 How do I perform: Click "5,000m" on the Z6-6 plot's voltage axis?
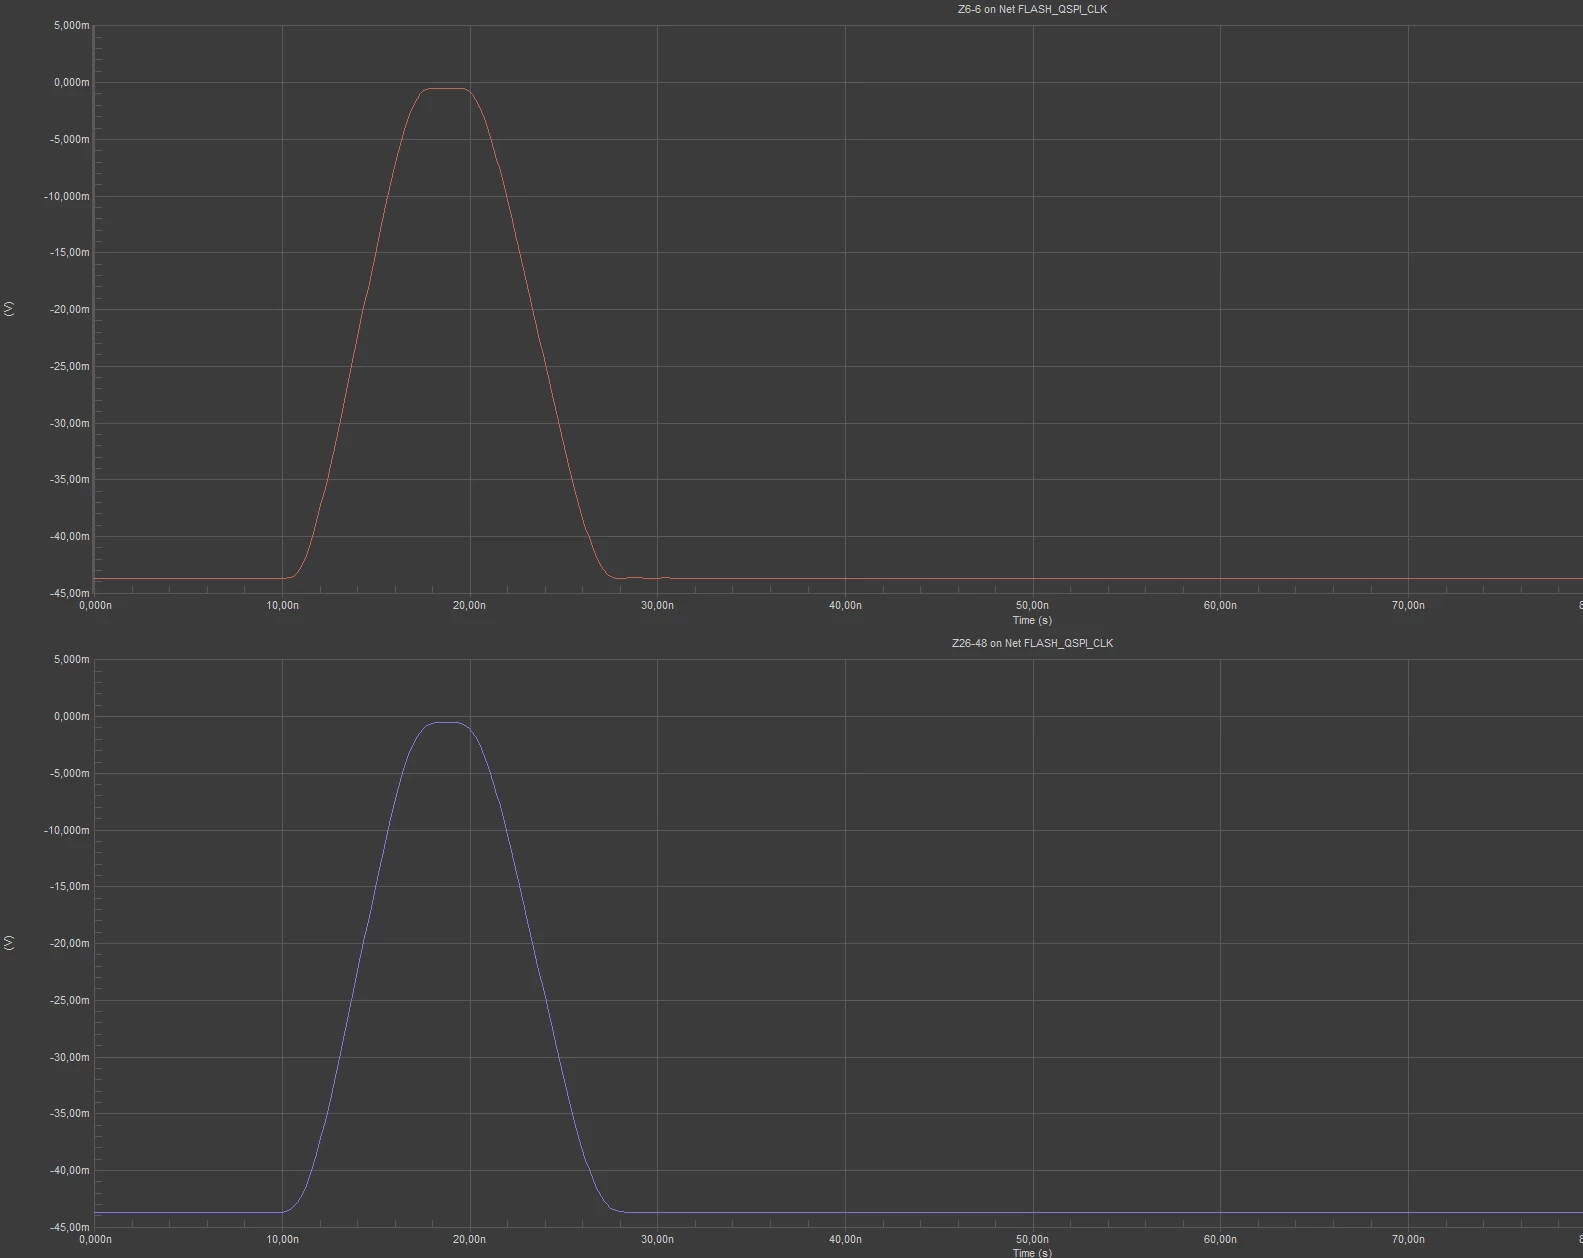coord(71,25)
